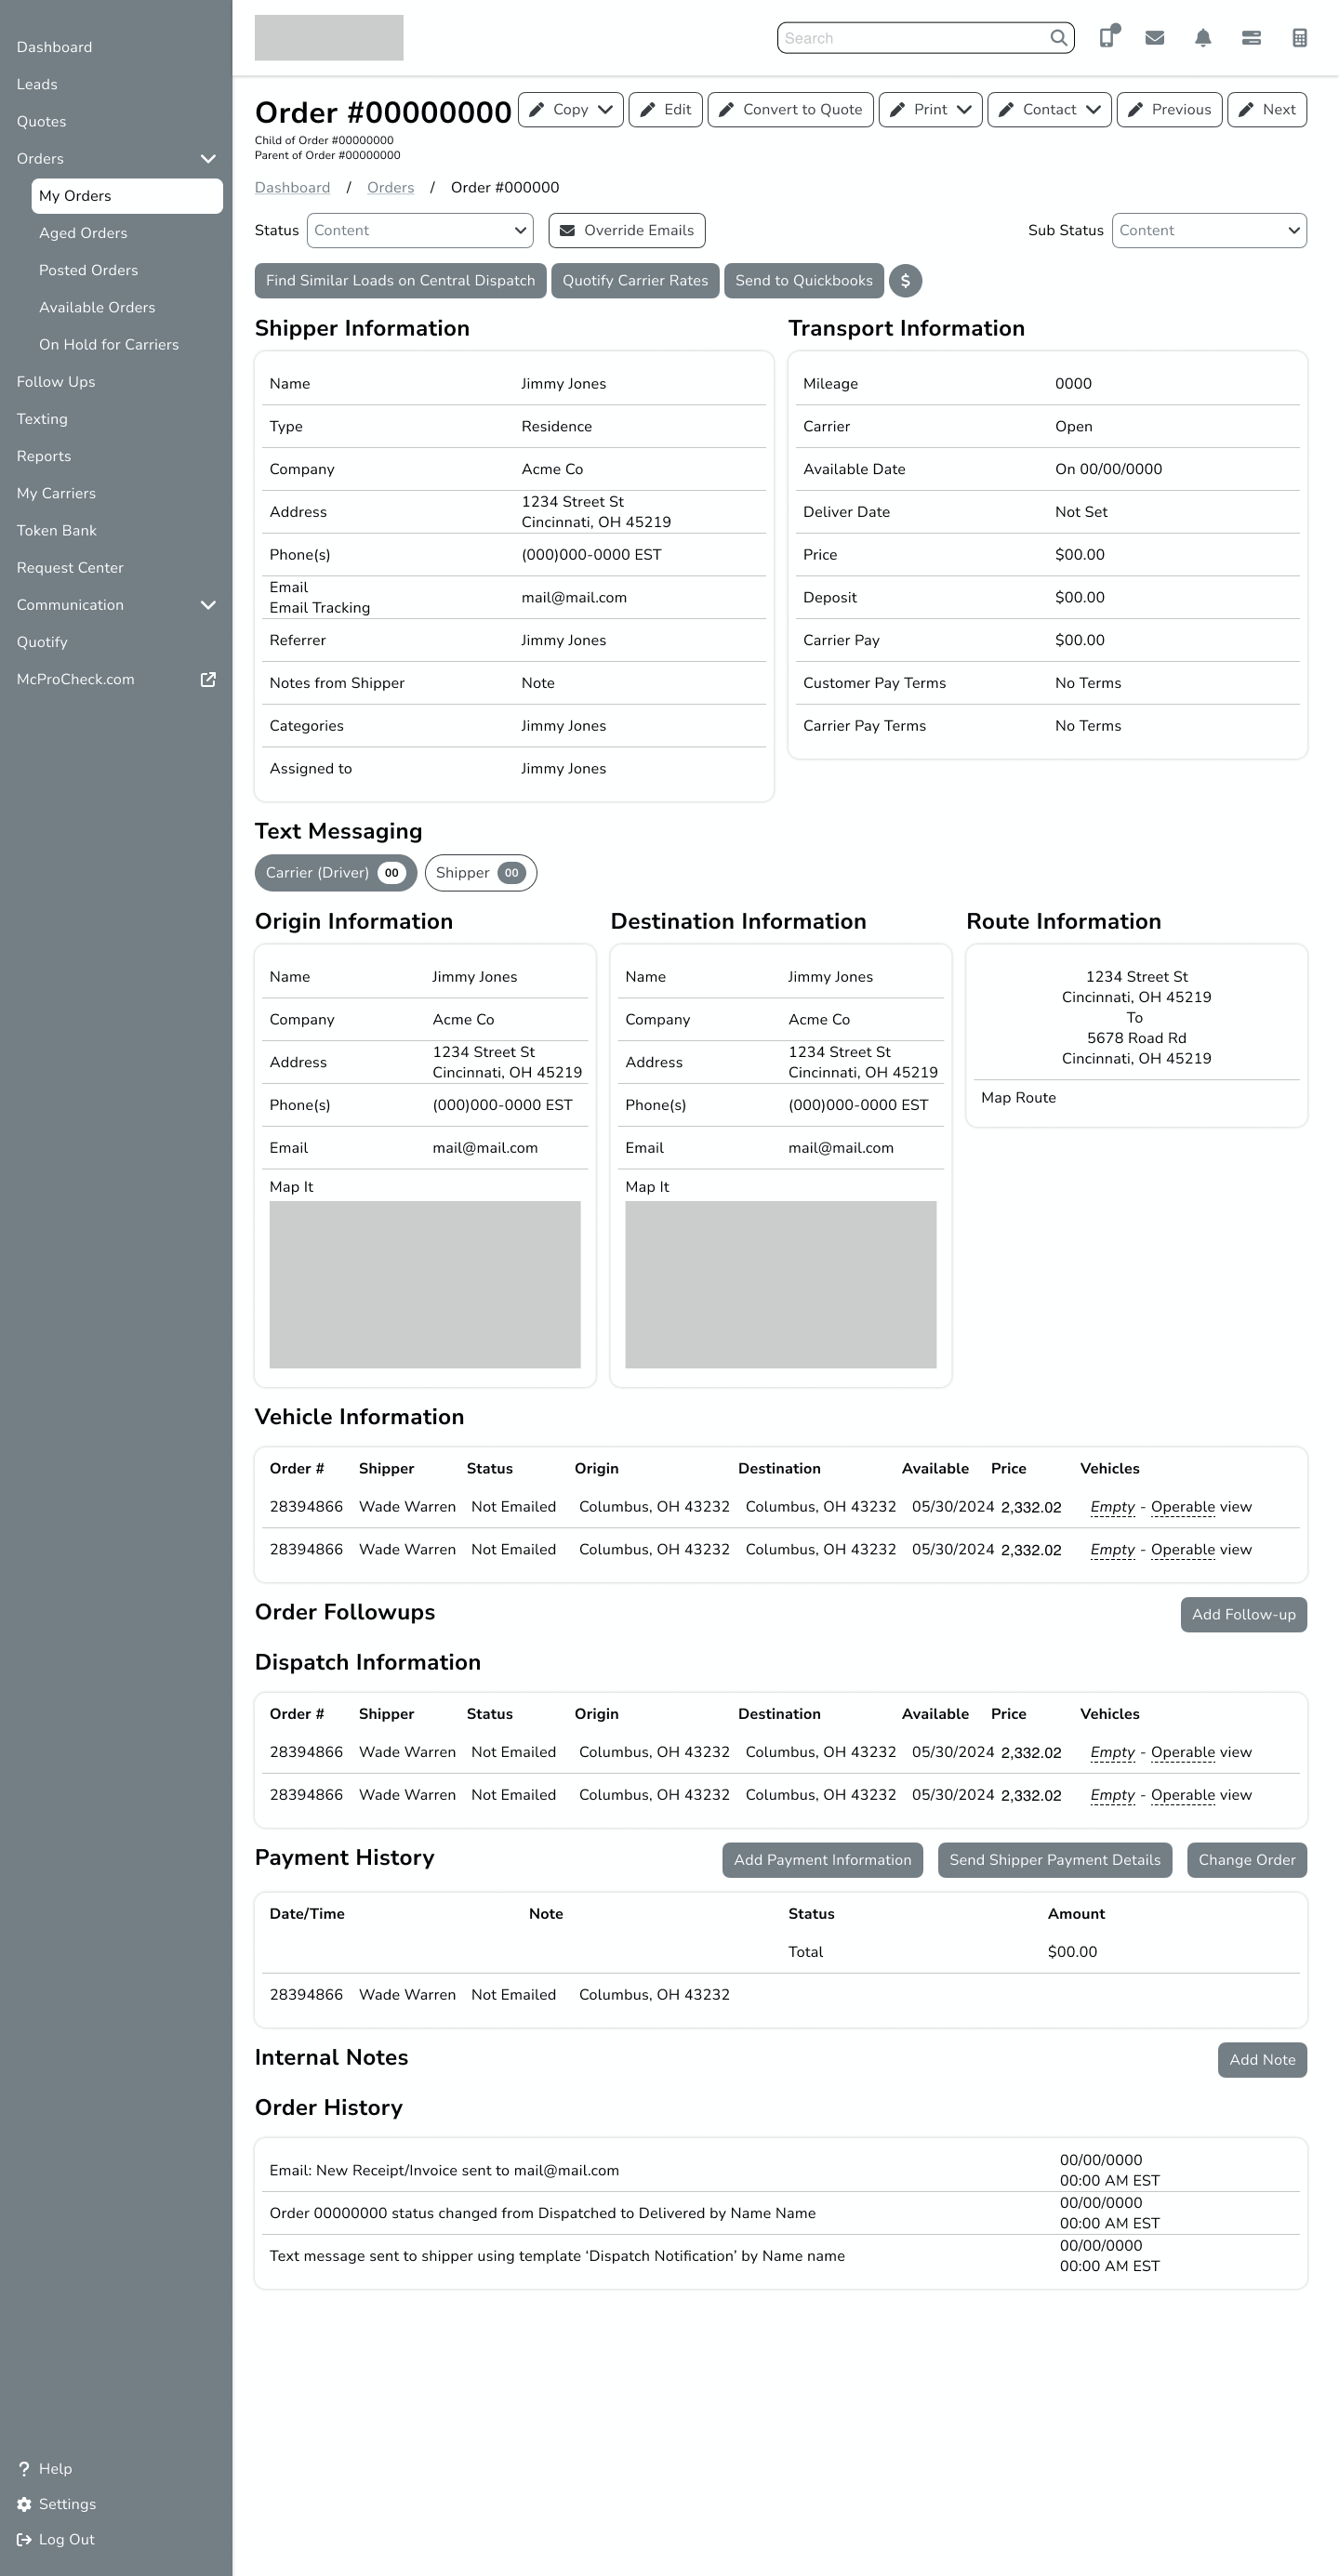Open Texting in the sidebar

(x=42, y=419)
